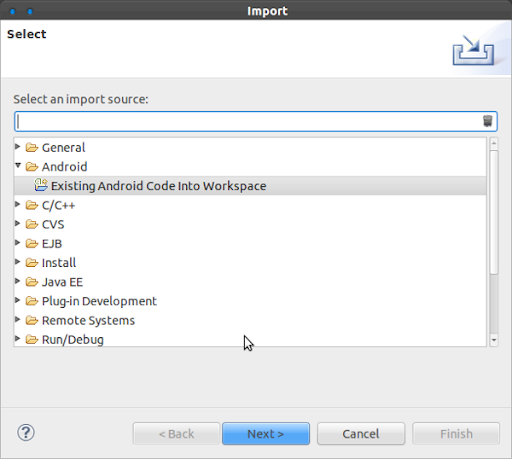Expand the Java EE category

coord(18,281)
